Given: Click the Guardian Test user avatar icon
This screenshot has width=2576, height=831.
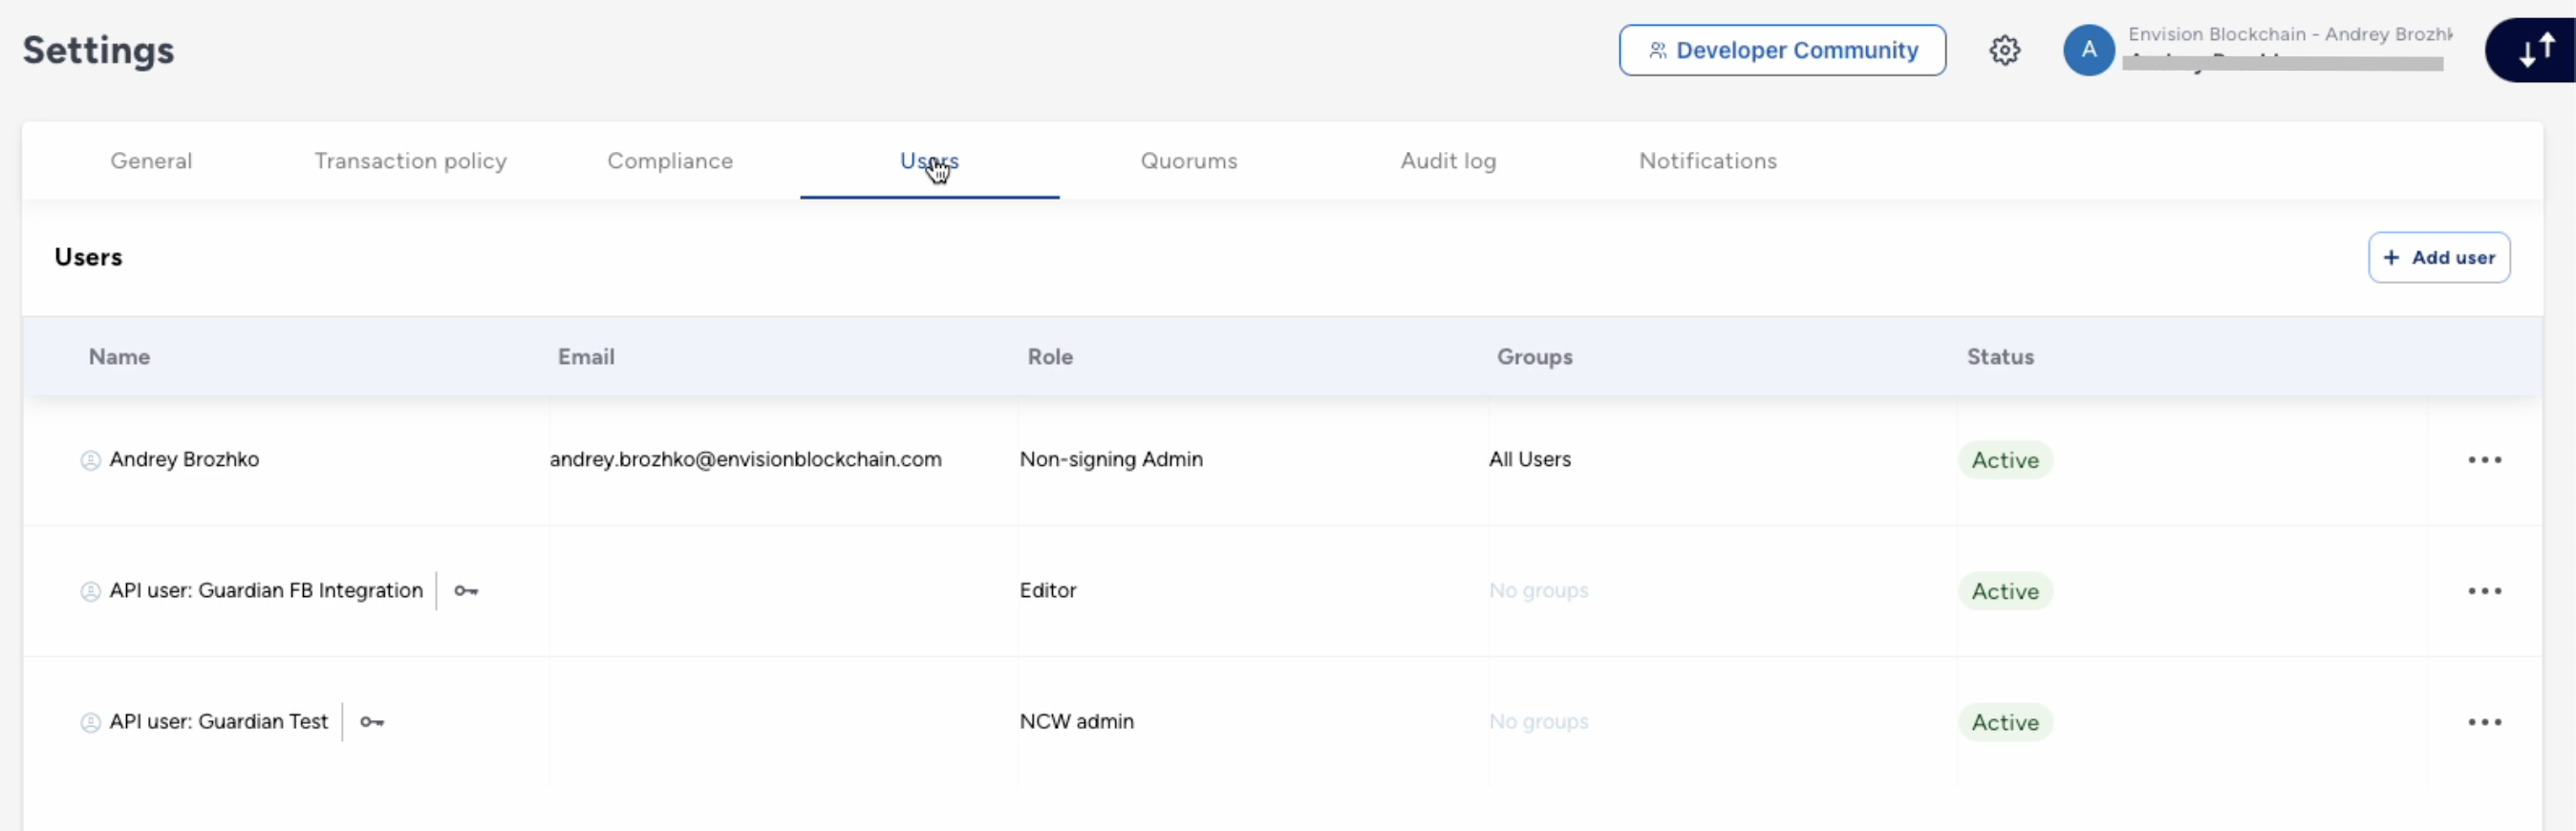Looking at the screenshot, I should coord(90,722).
